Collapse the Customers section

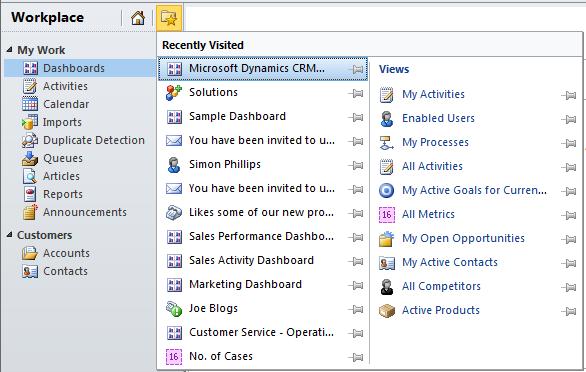point(10,235)
